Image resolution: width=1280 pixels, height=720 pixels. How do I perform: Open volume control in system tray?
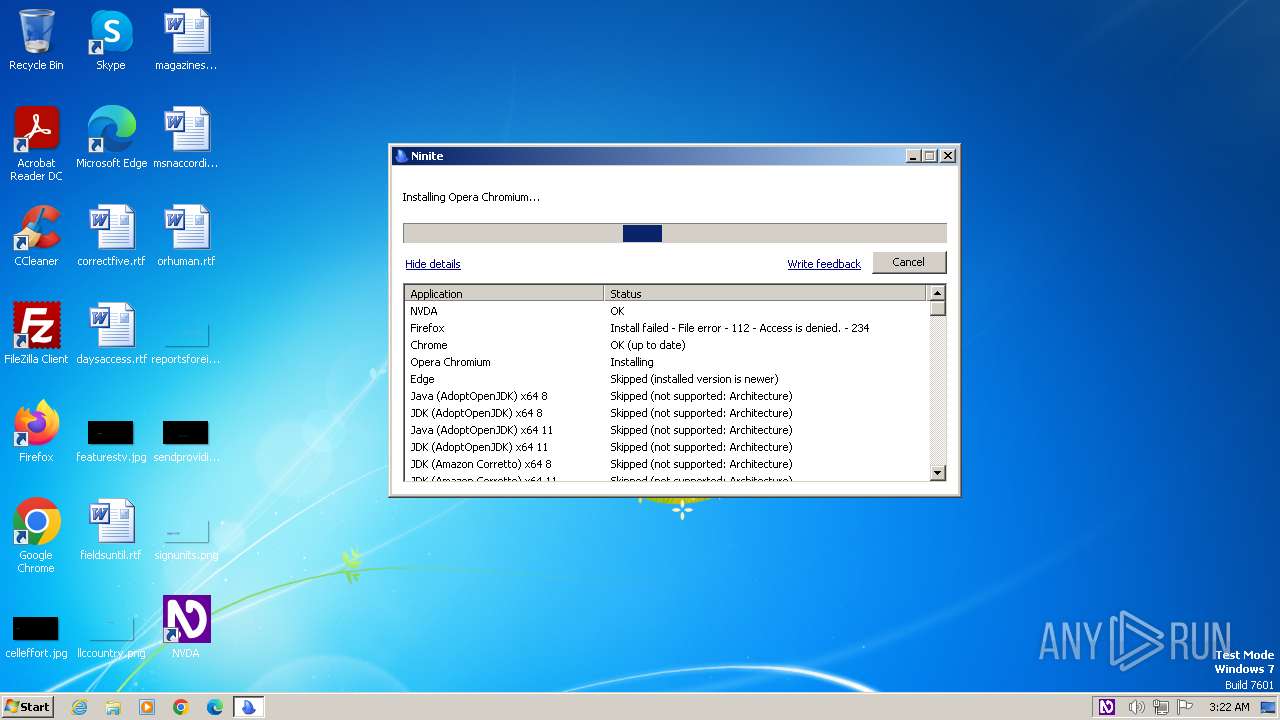1136,707
